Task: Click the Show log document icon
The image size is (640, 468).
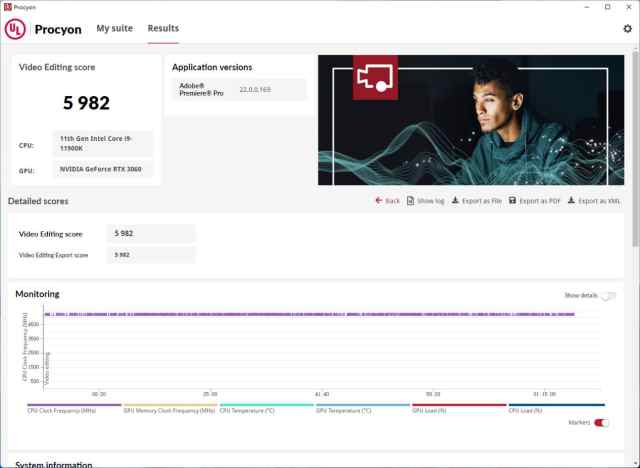Action: click(x=410, y=200)
